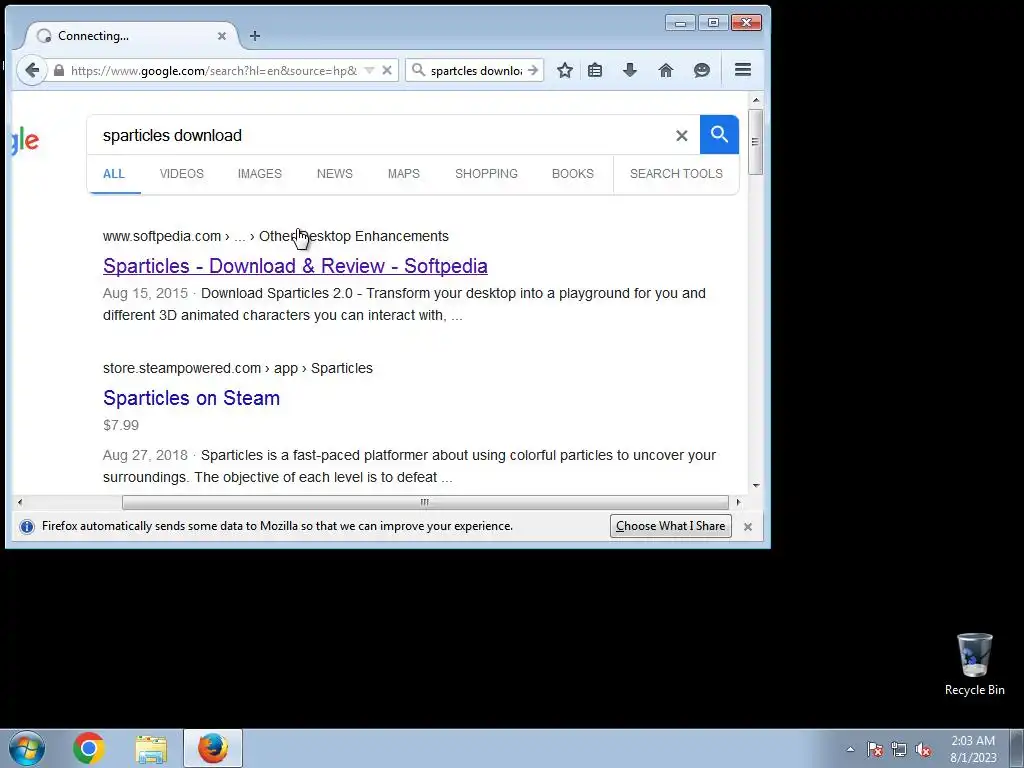Clear the Google search query
Image resolution: width=1024 pixels, height=768 pixels.
coord(681,135)
